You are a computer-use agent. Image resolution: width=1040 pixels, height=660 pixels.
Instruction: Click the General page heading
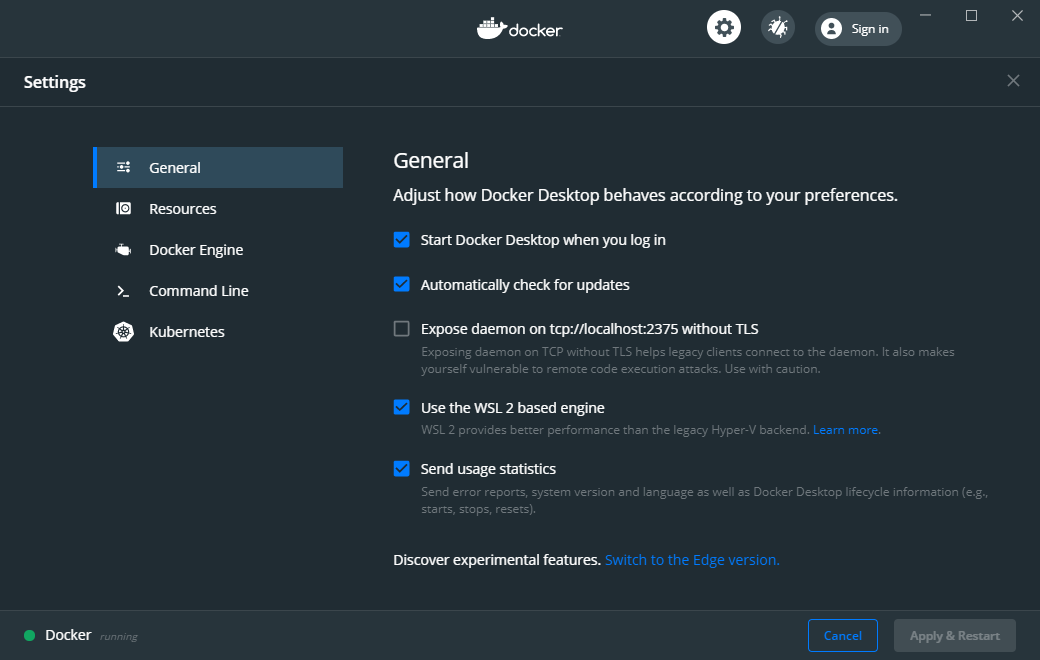(431, 161)
